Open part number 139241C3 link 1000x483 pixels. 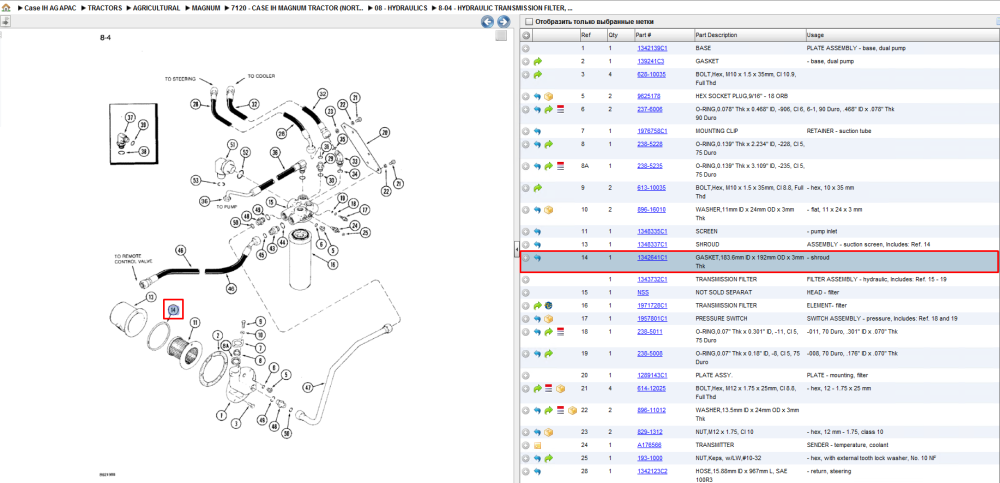651,62
